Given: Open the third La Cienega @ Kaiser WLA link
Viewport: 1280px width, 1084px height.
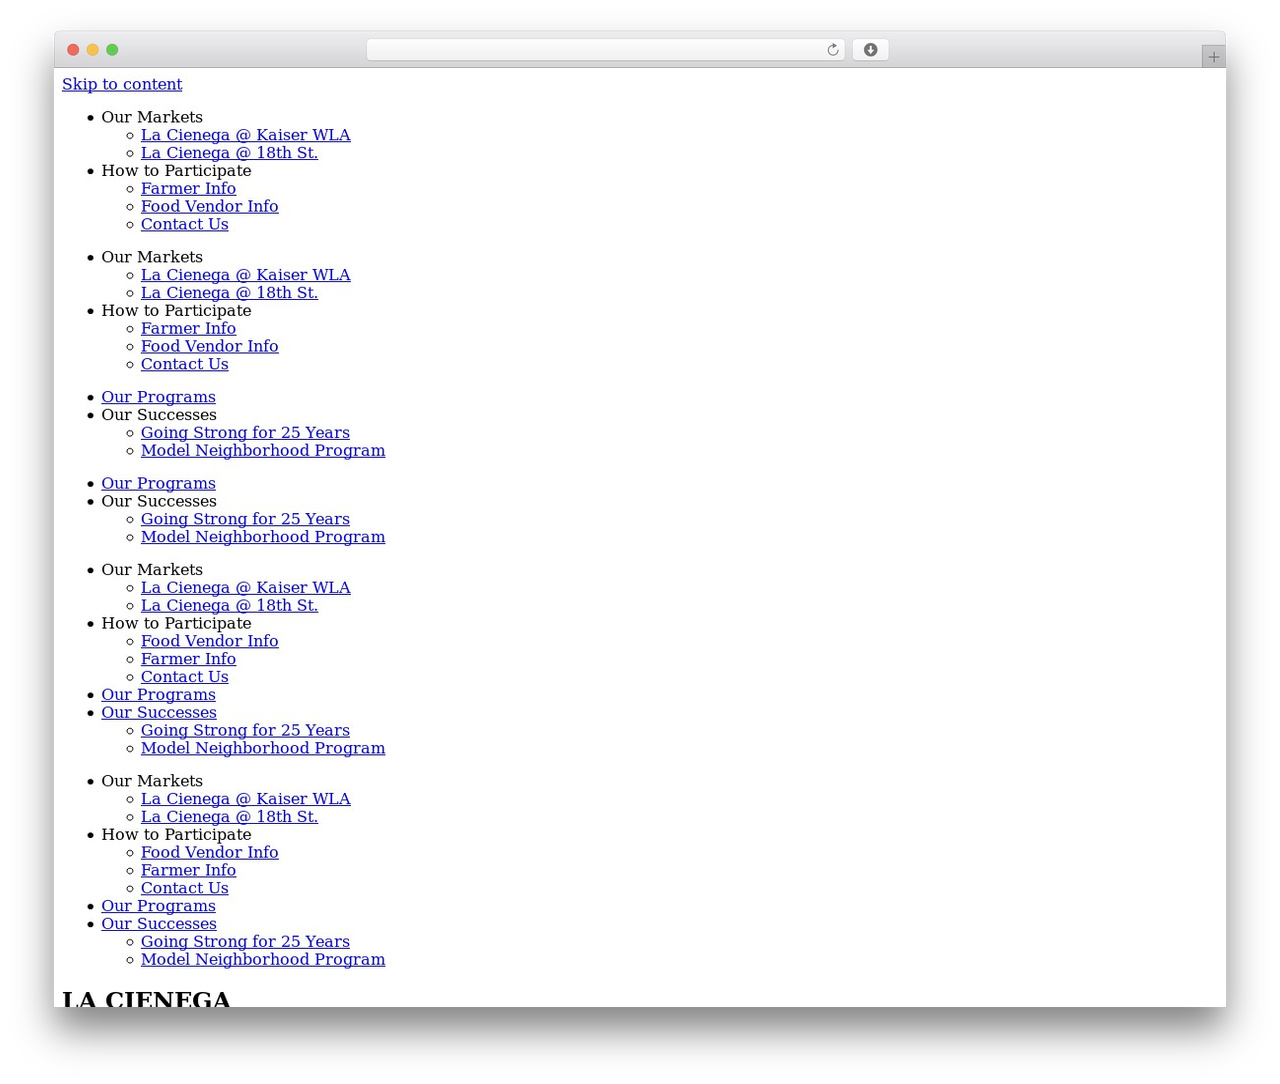Looking at the screenshot, I should tap(245, 588).
